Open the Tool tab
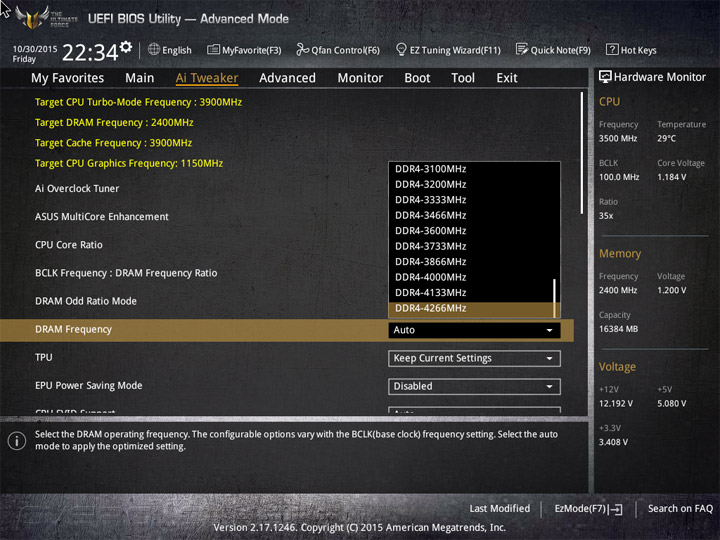Viewport: 720px width, 540px height. point(463,78)
